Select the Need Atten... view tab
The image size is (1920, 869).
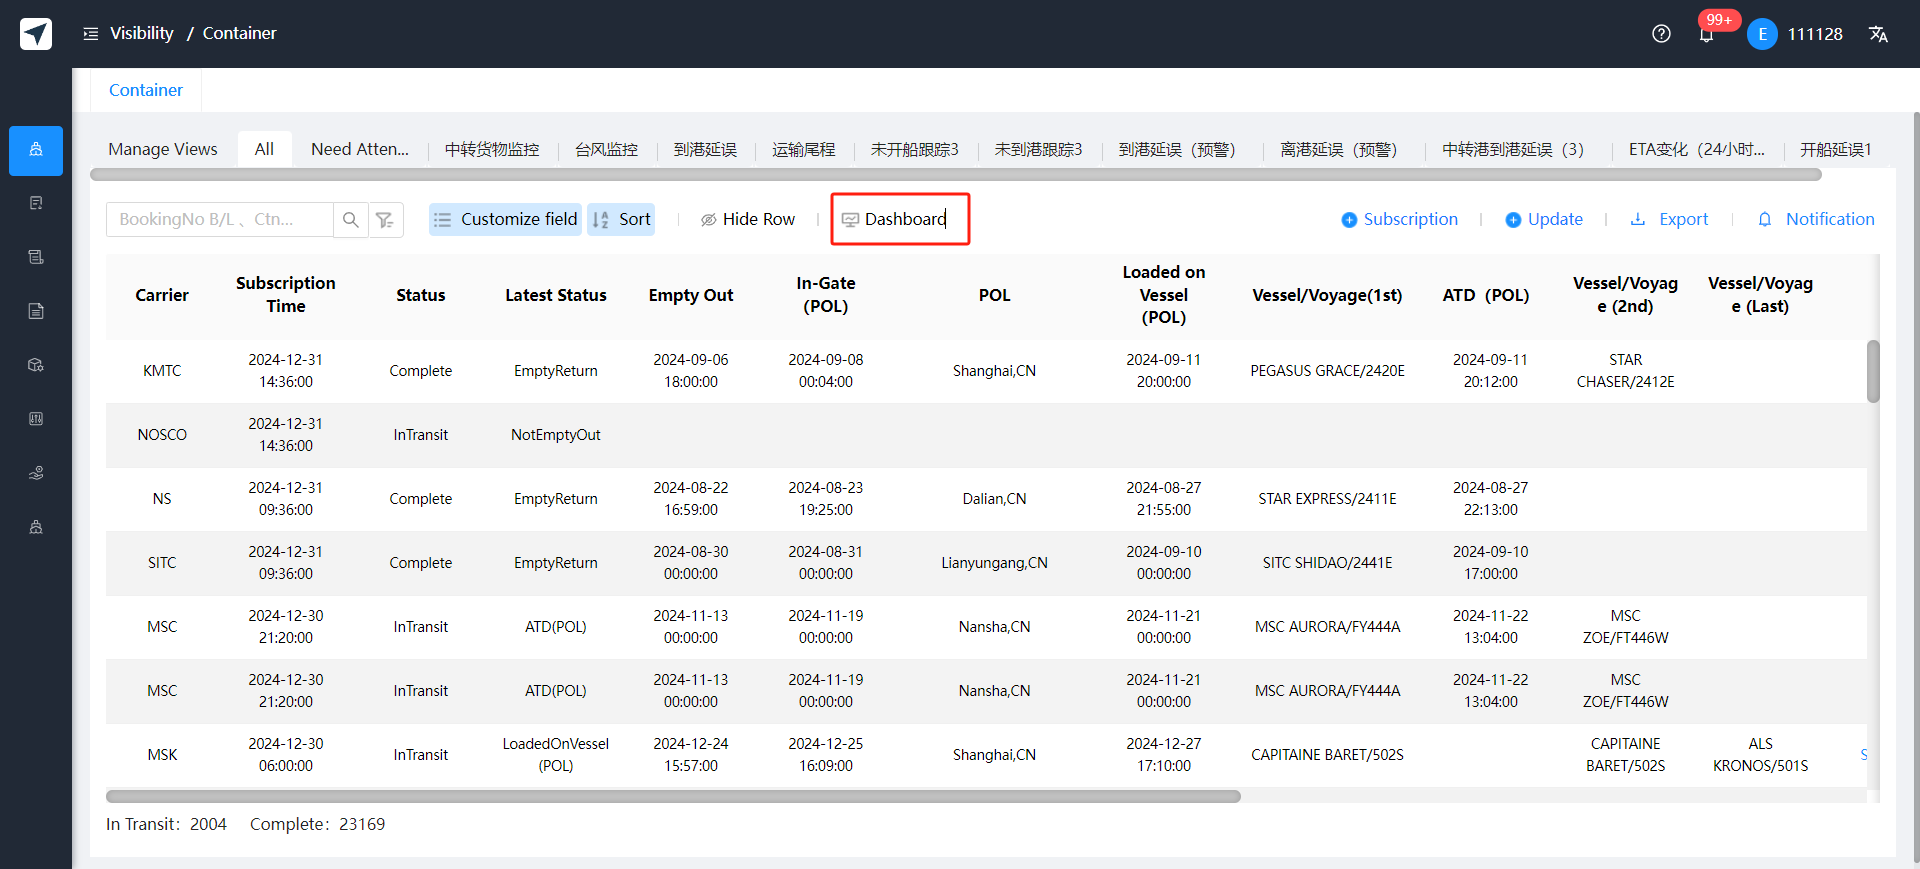(x=360, y=149)
